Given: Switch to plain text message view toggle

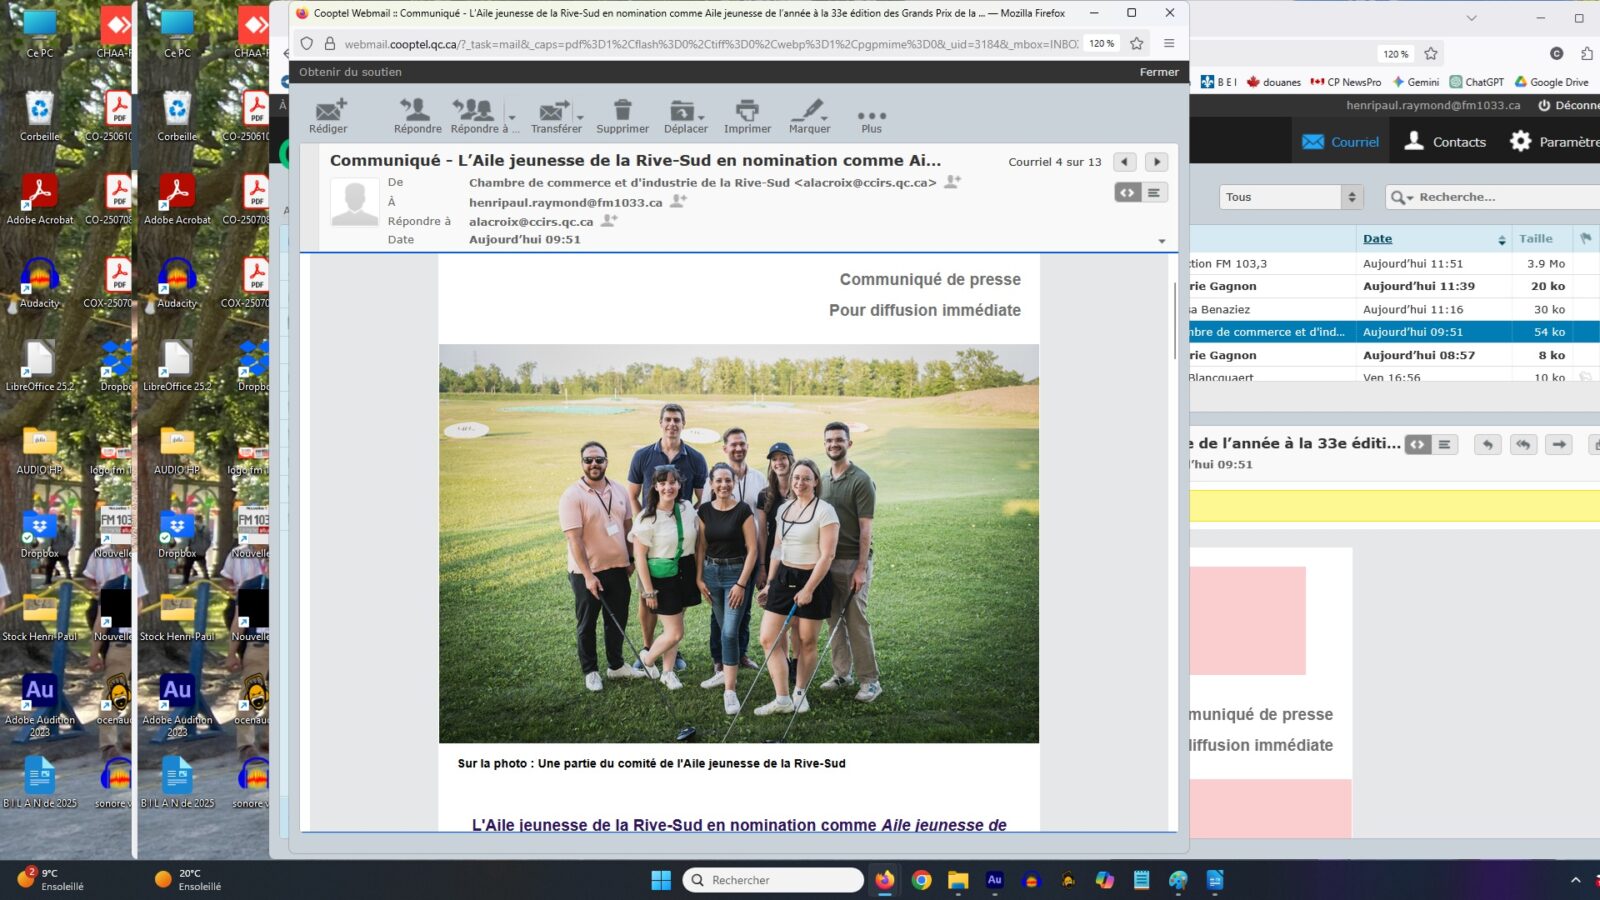Looking at the screenshot, I should (x=1154, y=193).
